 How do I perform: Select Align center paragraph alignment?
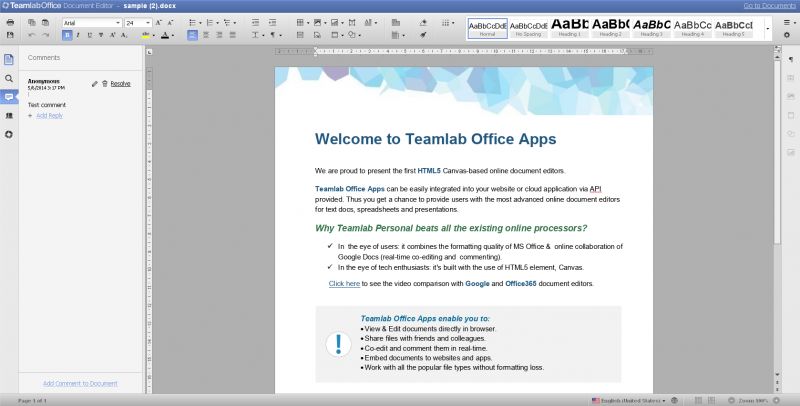tap(206, 35)
